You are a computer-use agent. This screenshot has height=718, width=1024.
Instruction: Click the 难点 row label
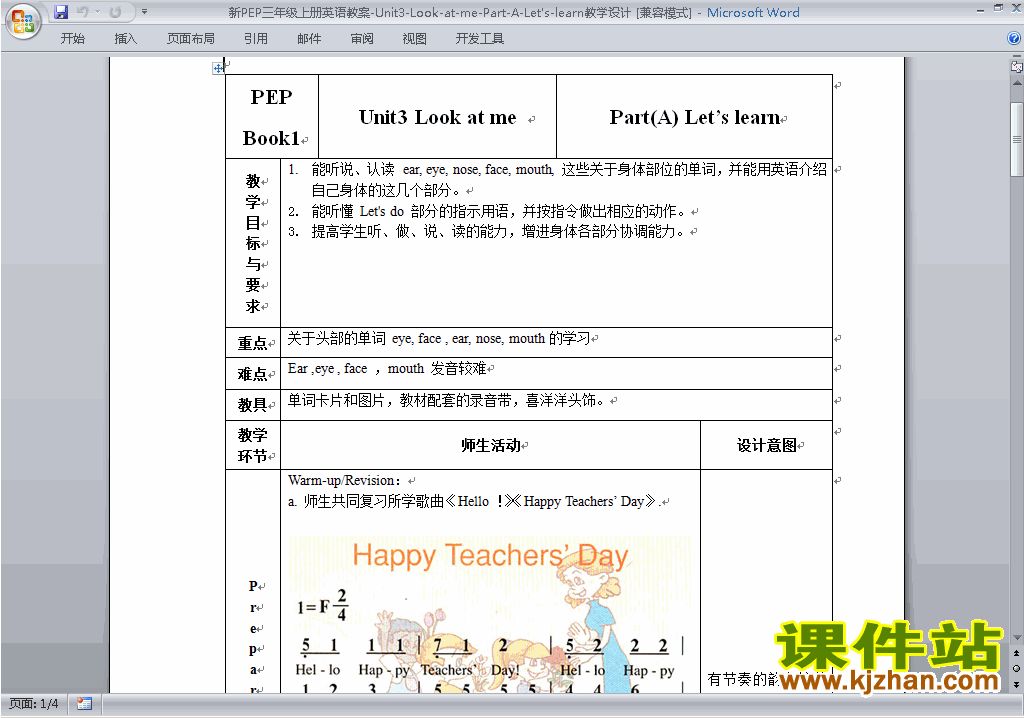tap(253, 374)
